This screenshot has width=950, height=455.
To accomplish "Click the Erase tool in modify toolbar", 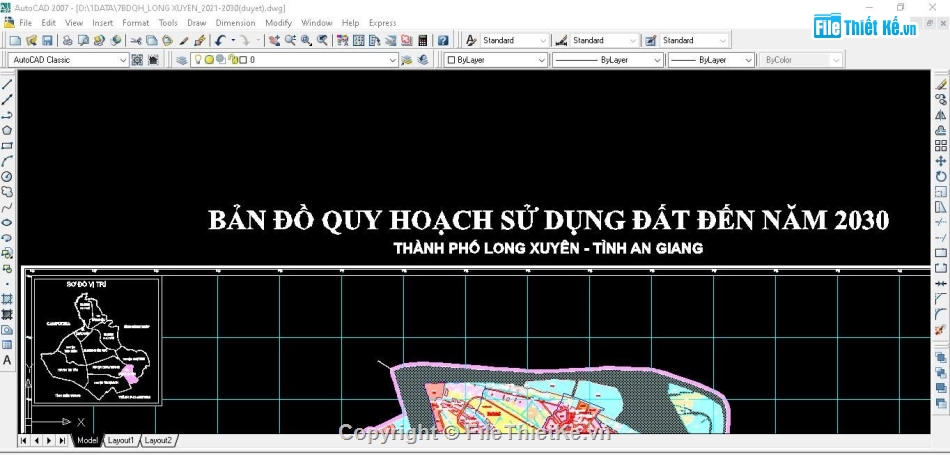I will [x=941, y=84].
